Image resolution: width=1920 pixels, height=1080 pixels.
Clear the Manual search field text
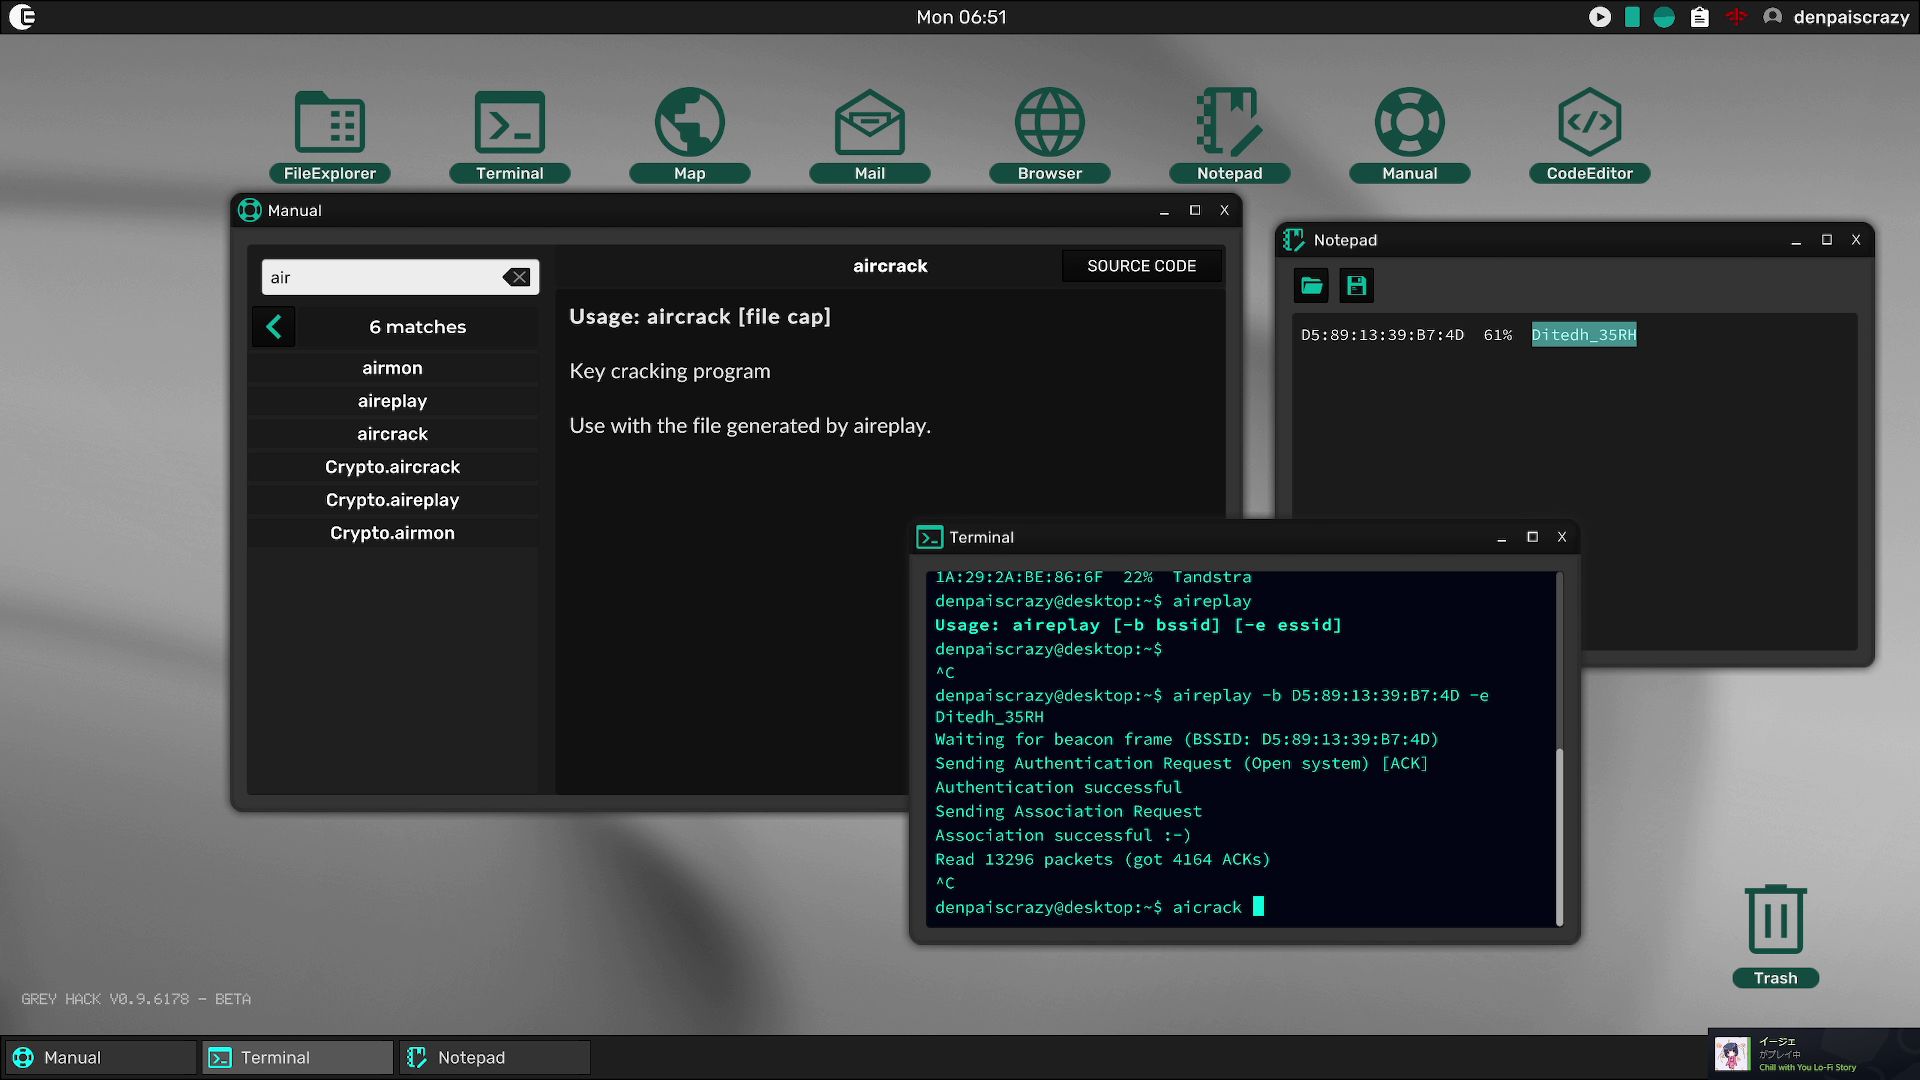[516, 278]
